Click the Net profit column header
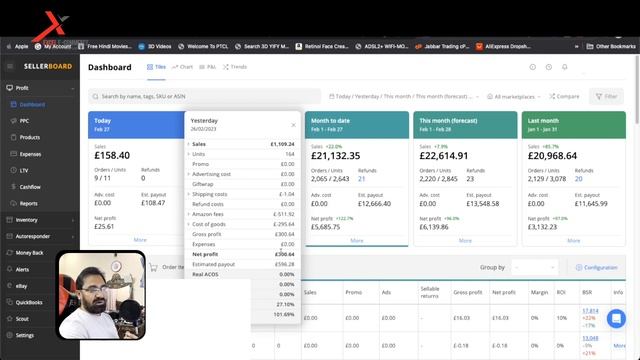The height and width of the screenshot is (360, 640). [504, 292]
